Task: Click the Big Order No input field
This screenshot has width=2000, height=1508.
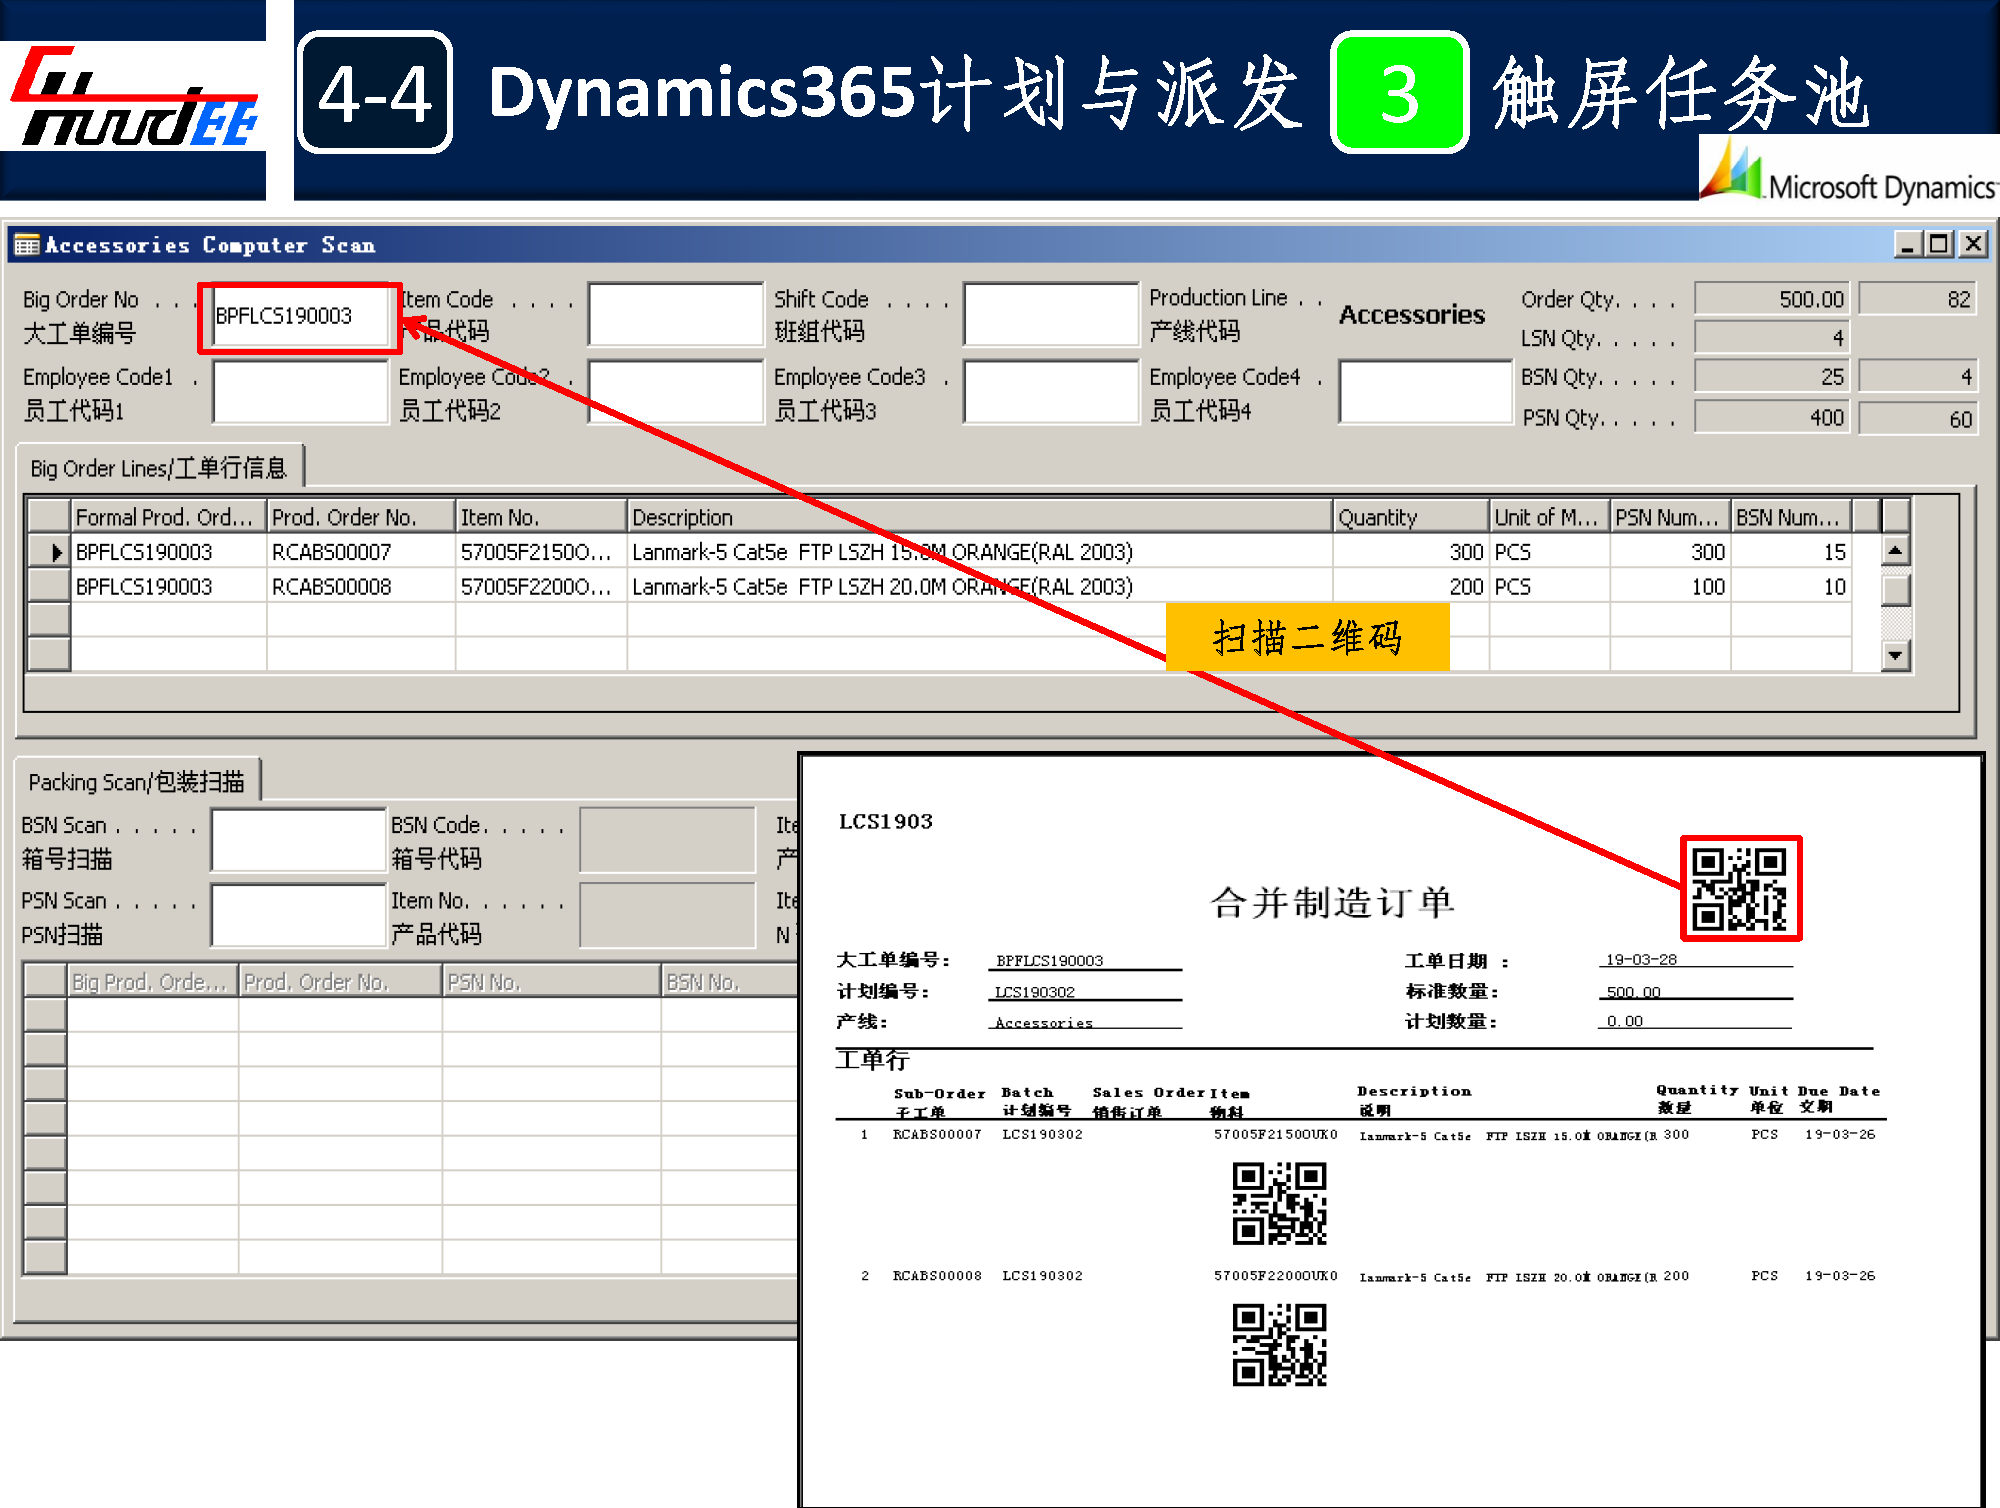Action: 299,317
